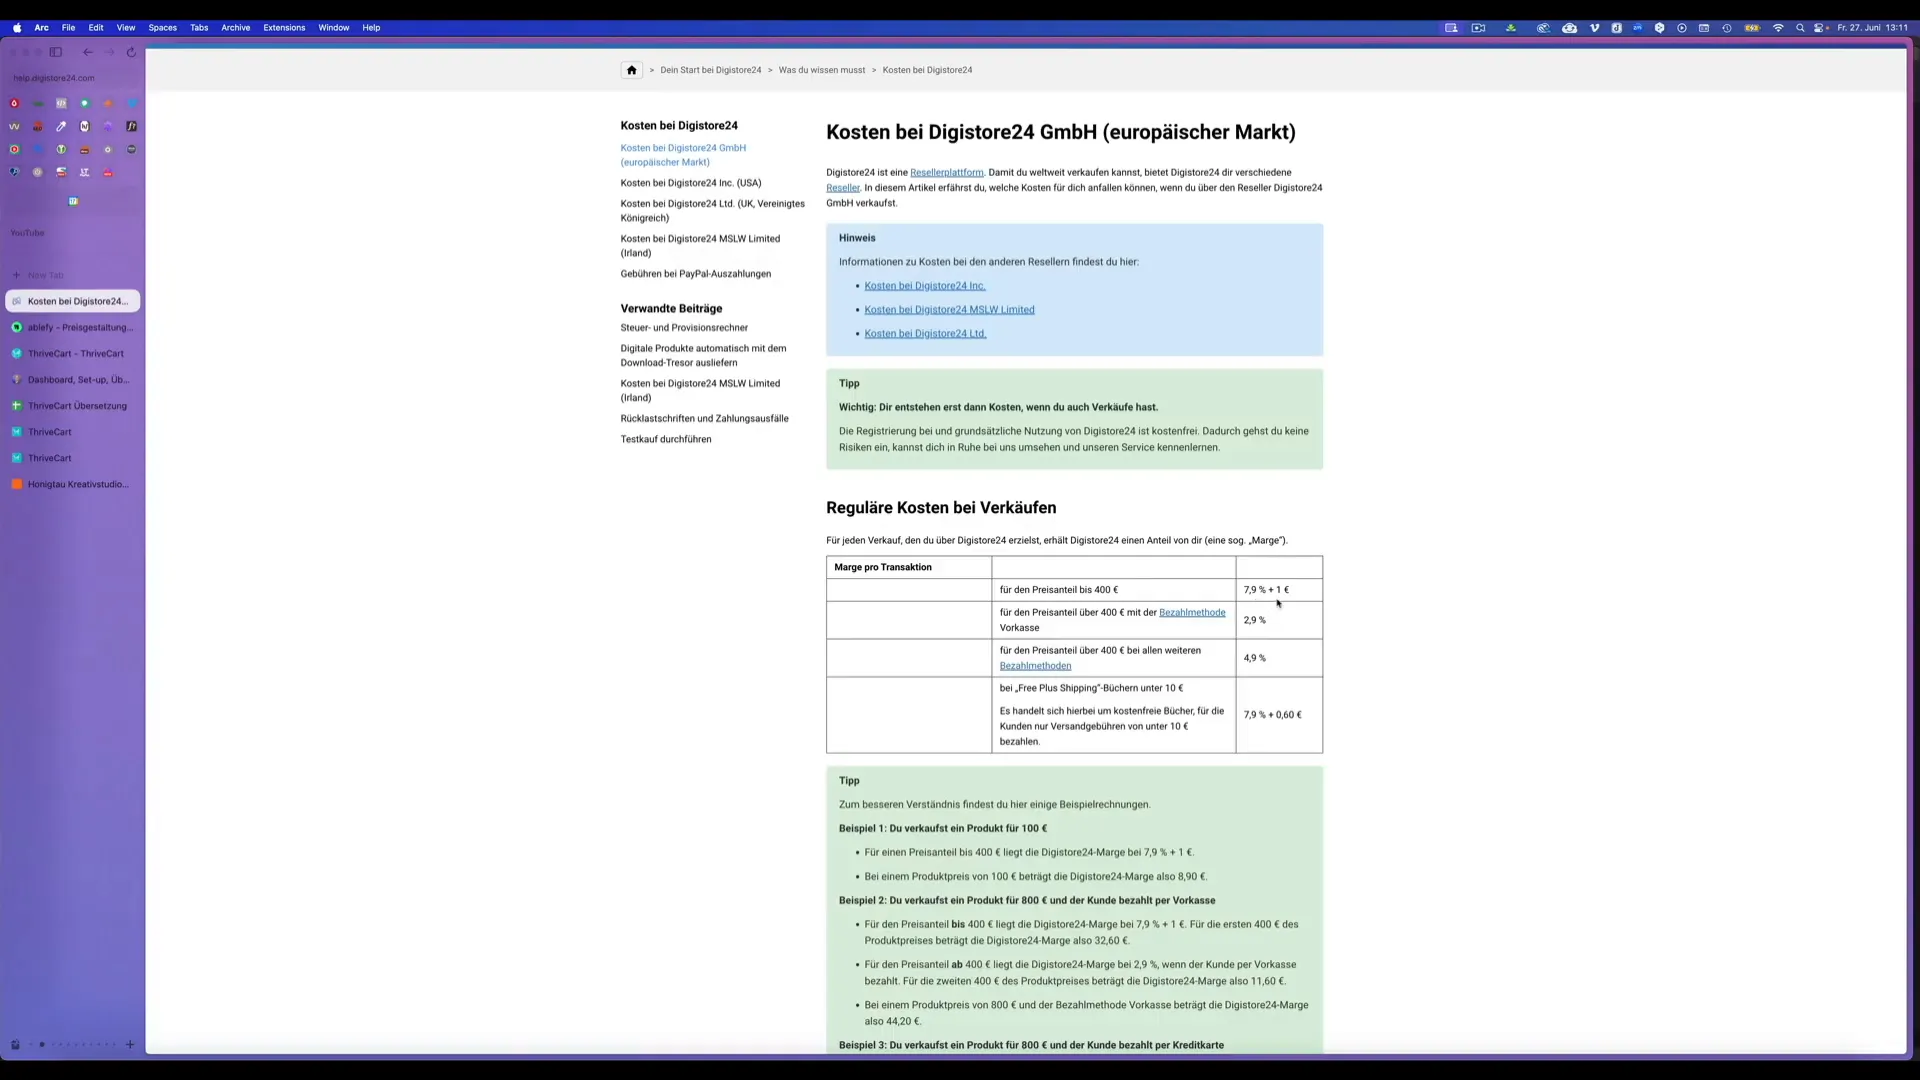This screenshot has width=1920, height=1080.
Task: Open the grey power button favicon
Action: pyautogui.click(x=38, y=172)
